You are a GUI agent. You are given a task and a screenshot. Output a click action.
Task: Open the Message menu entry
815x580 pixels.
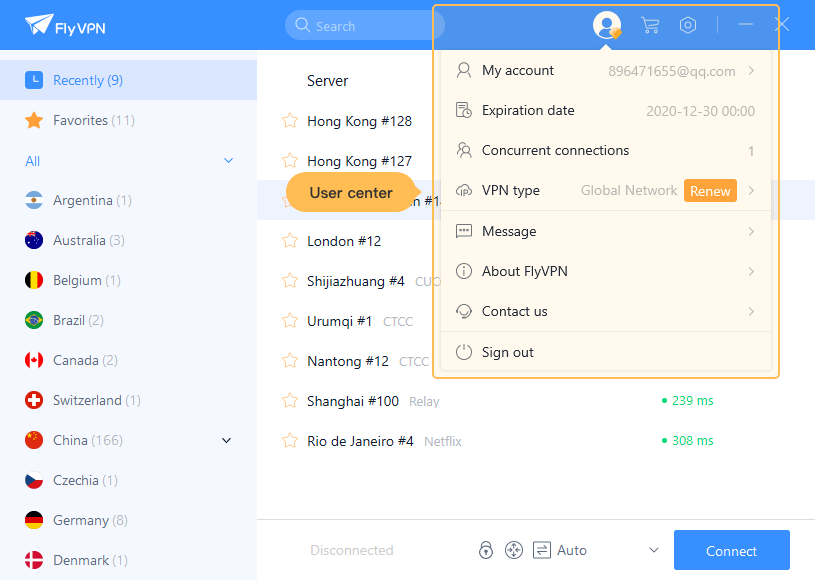coord(606,231)
